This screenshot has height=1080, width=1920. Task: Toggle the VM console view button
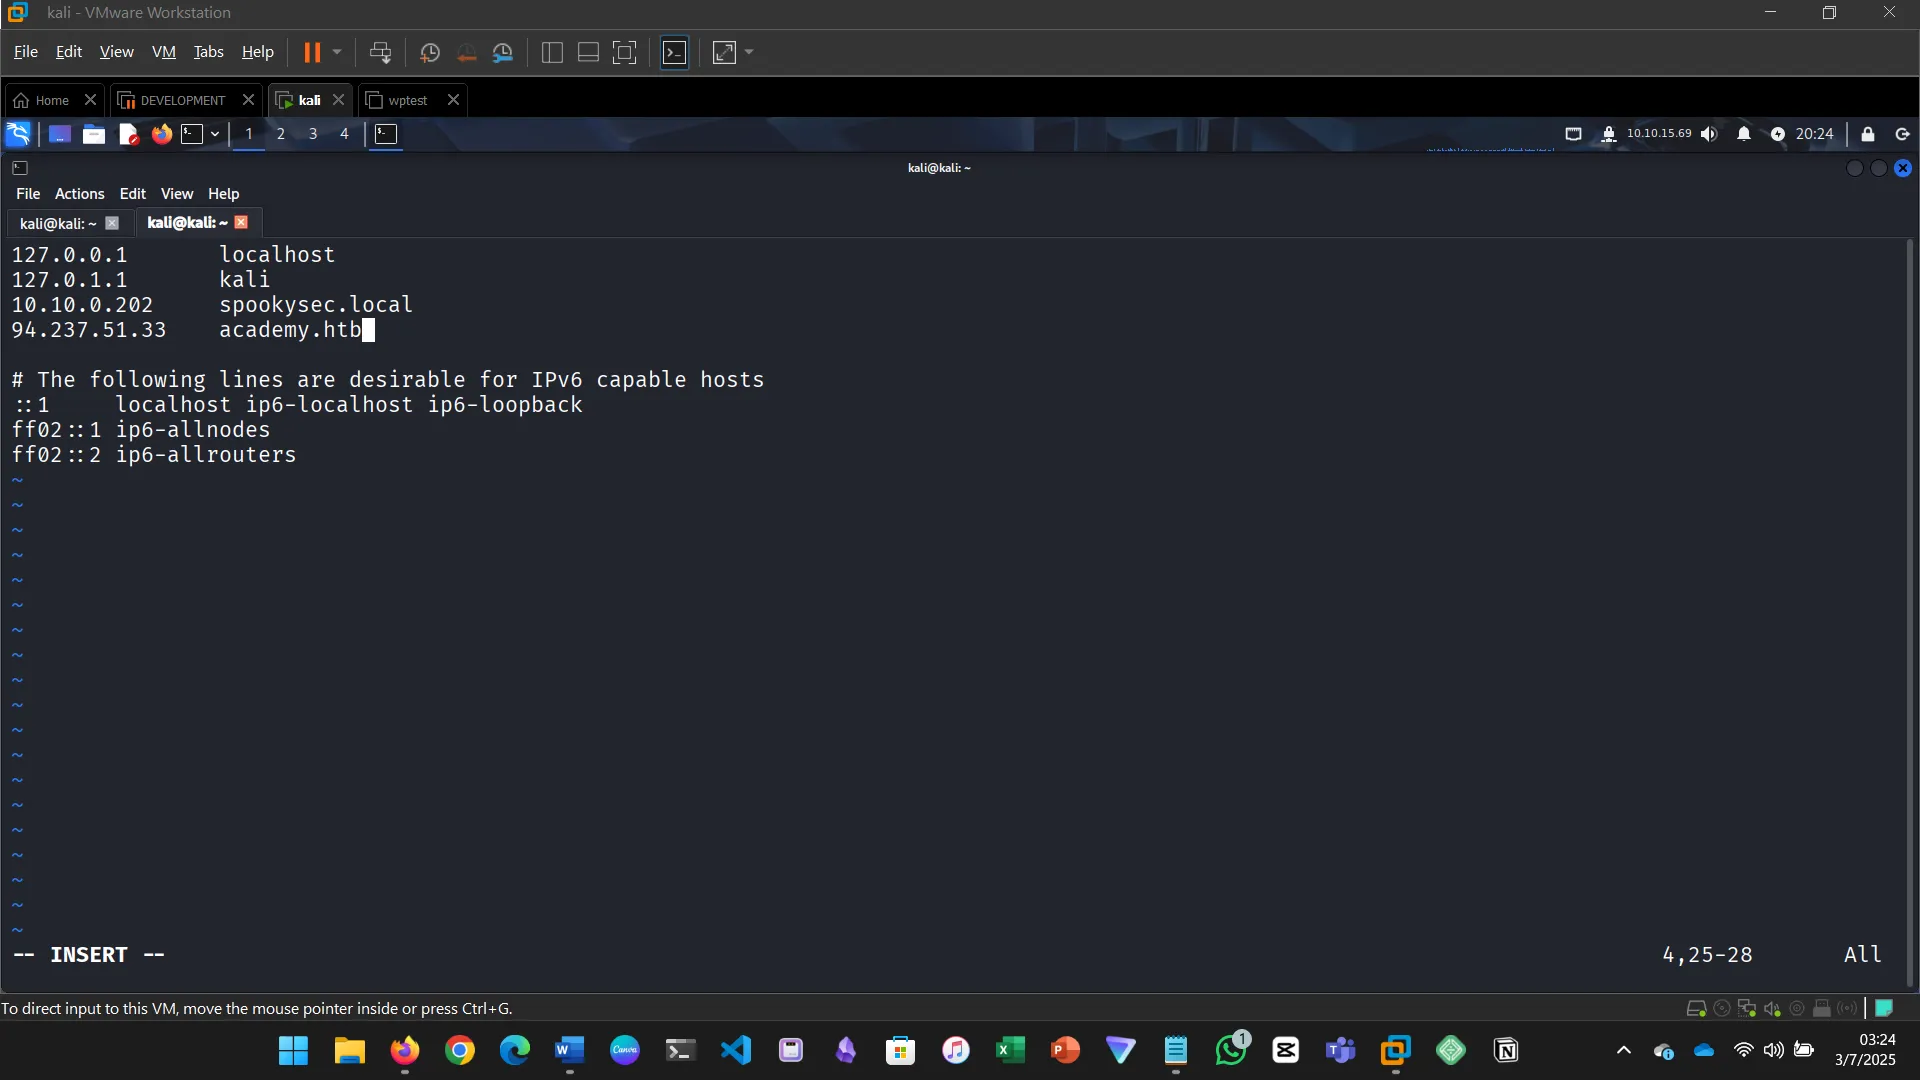(x=675, y=52)
